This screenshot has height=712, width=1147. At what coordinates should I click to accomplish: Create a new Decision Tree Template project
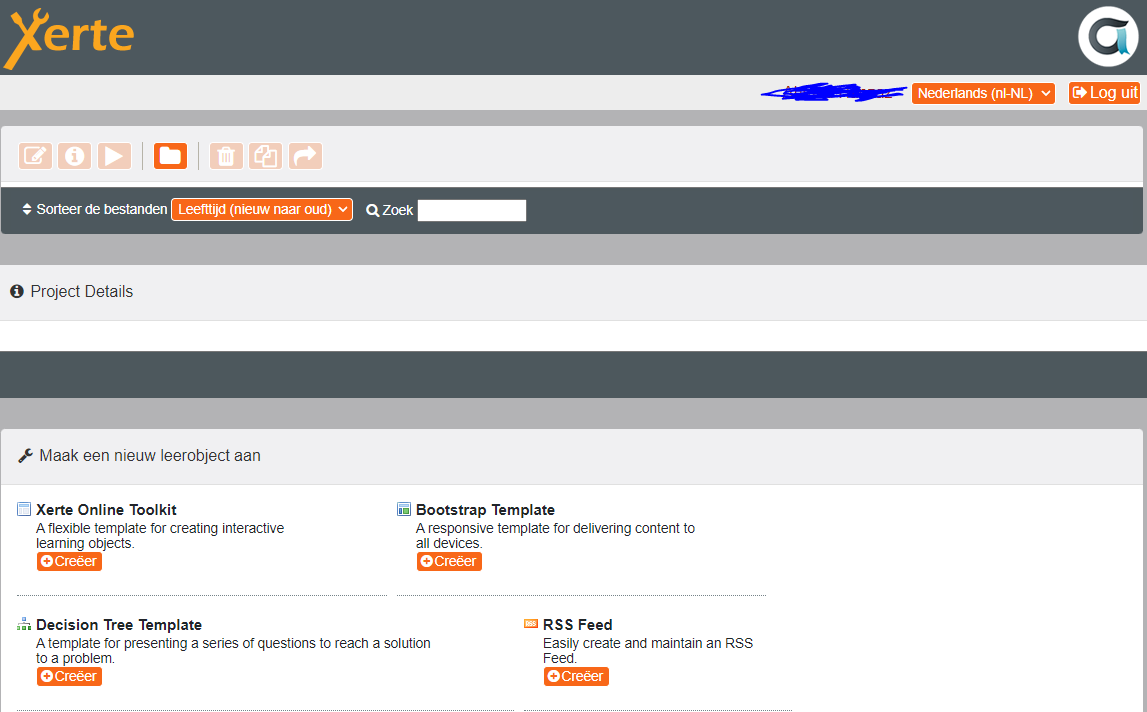69,676
